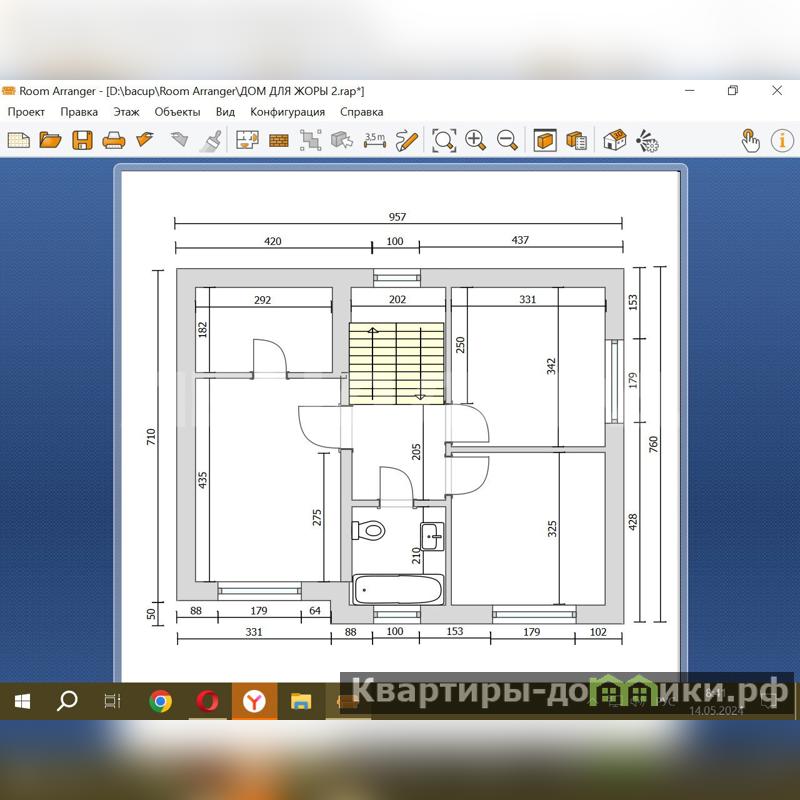
Task: Select the staircase in the floor plan
Action: [x=395, y=363]
